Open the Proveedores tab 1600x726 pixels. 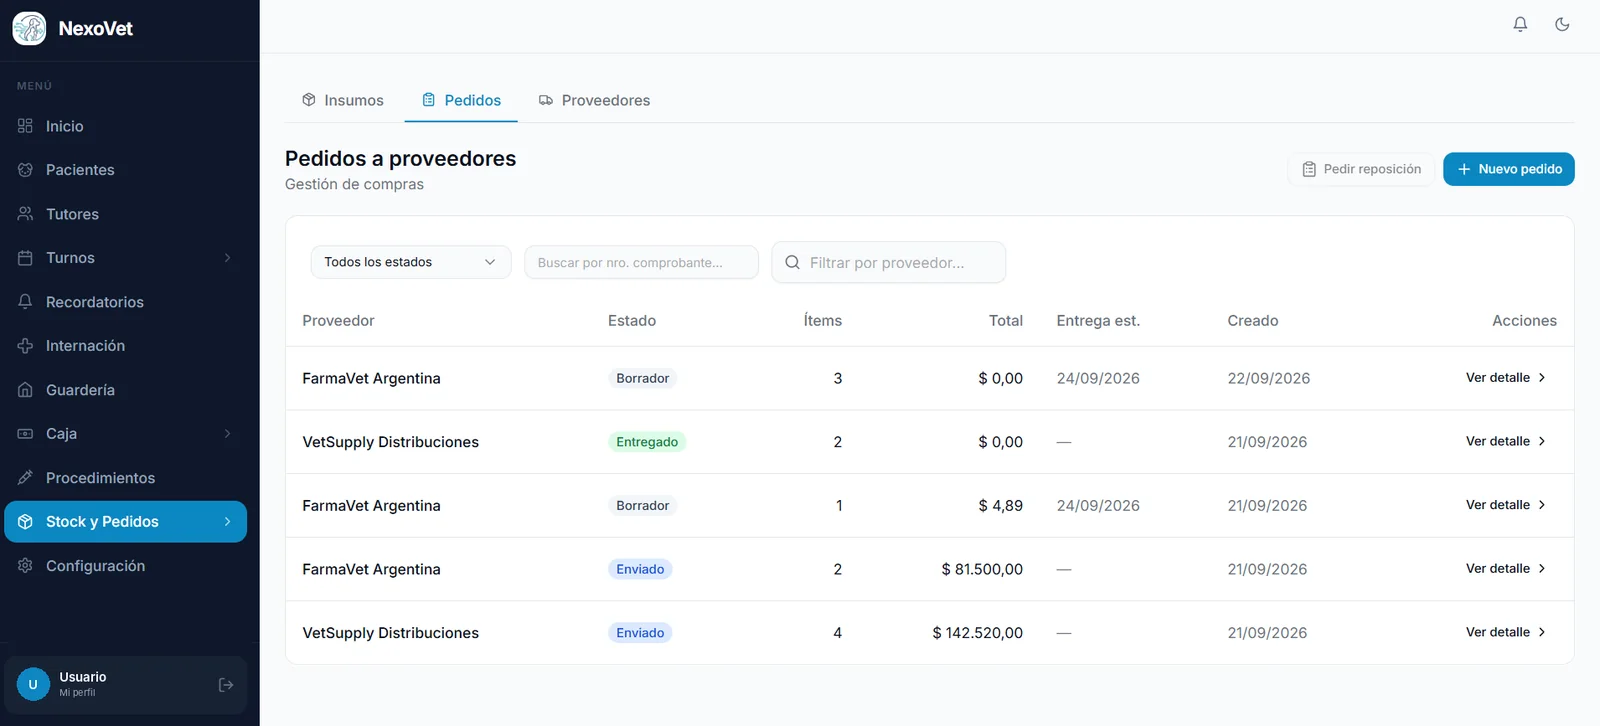[x=594, y=100]
